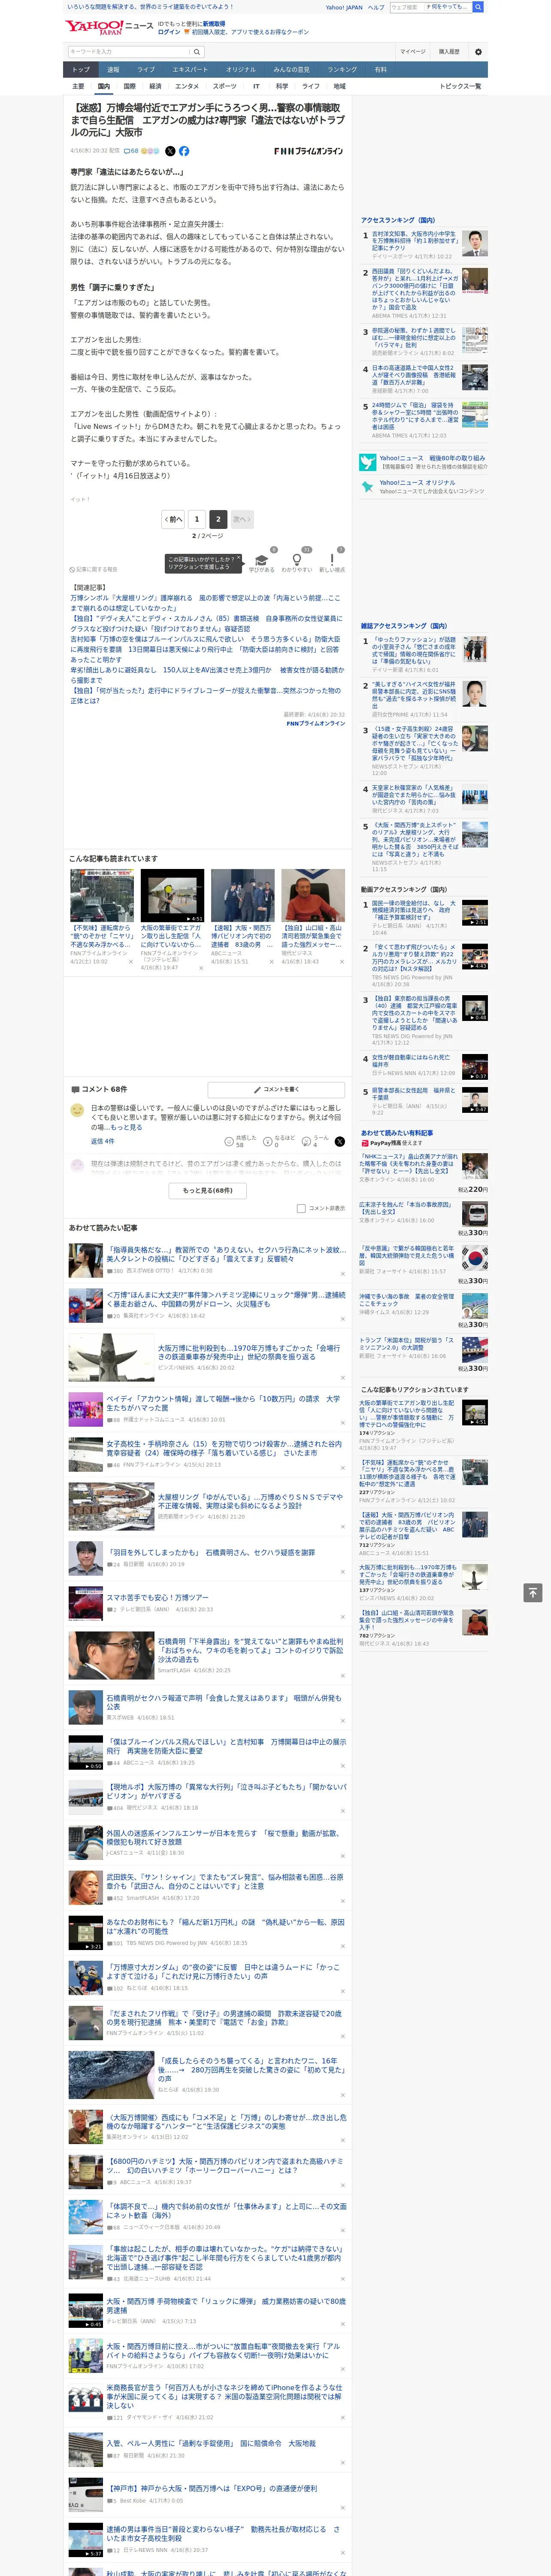Click the ログイン link

[x=169, y=32]
